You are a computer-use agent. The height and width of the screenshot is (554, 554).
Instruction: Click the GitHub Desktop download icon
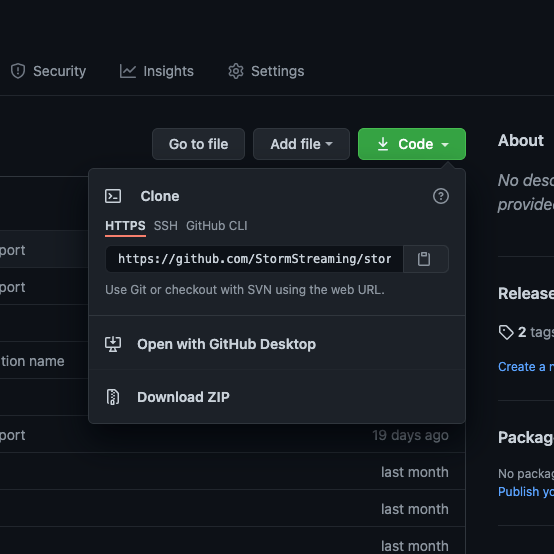click(113, 344)
